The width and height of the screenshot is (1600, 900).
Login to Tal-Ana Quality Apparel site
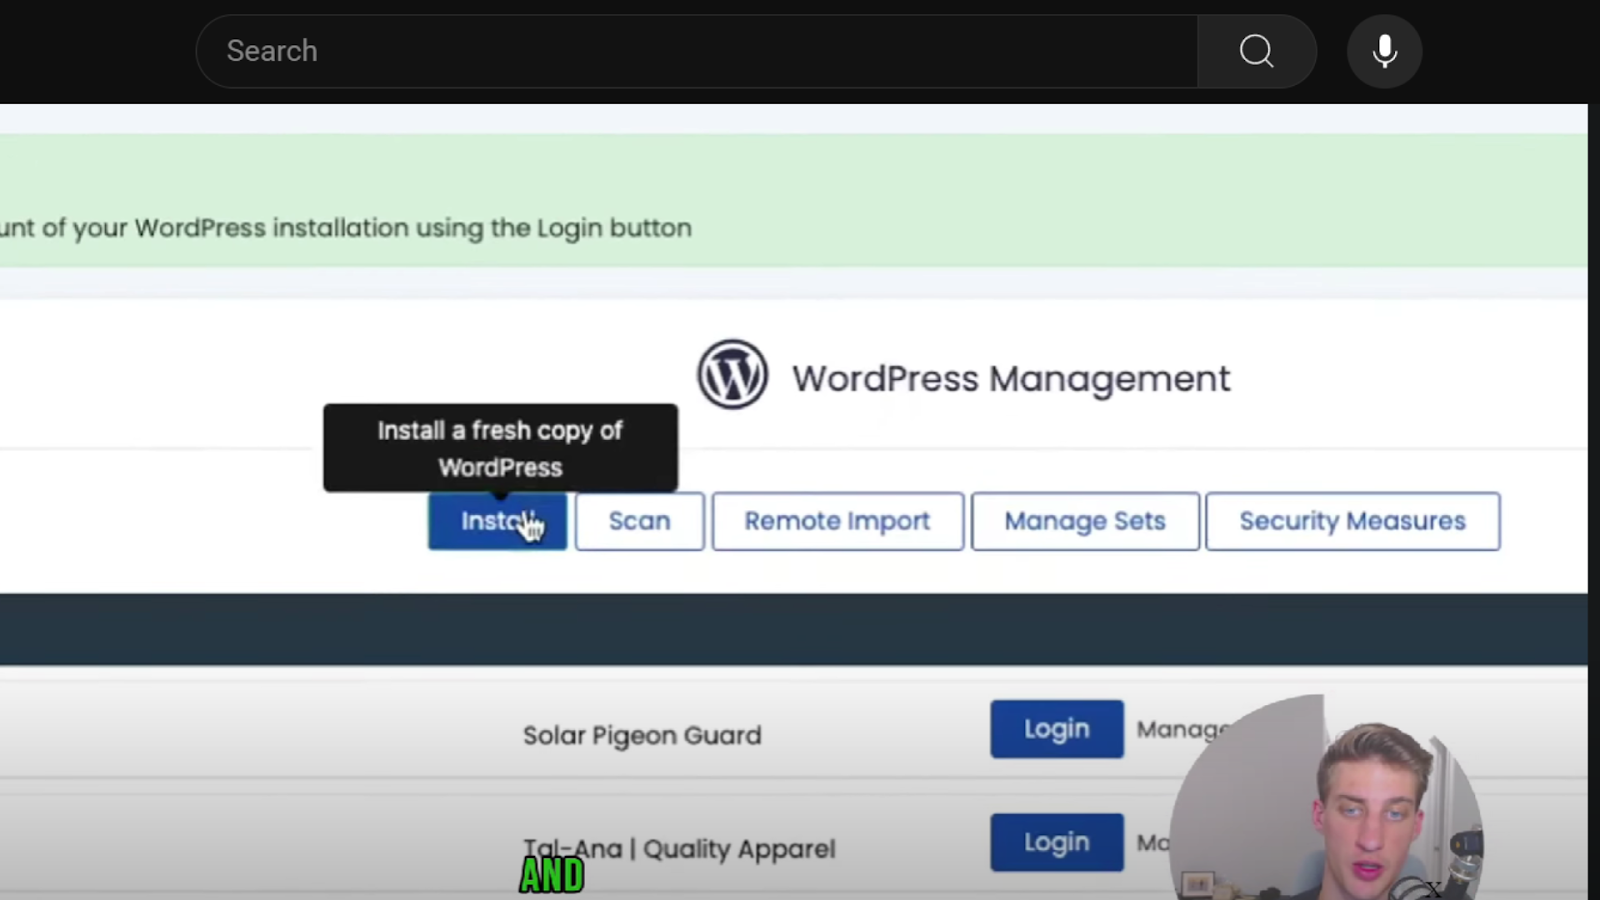(x=1057, y=842)
